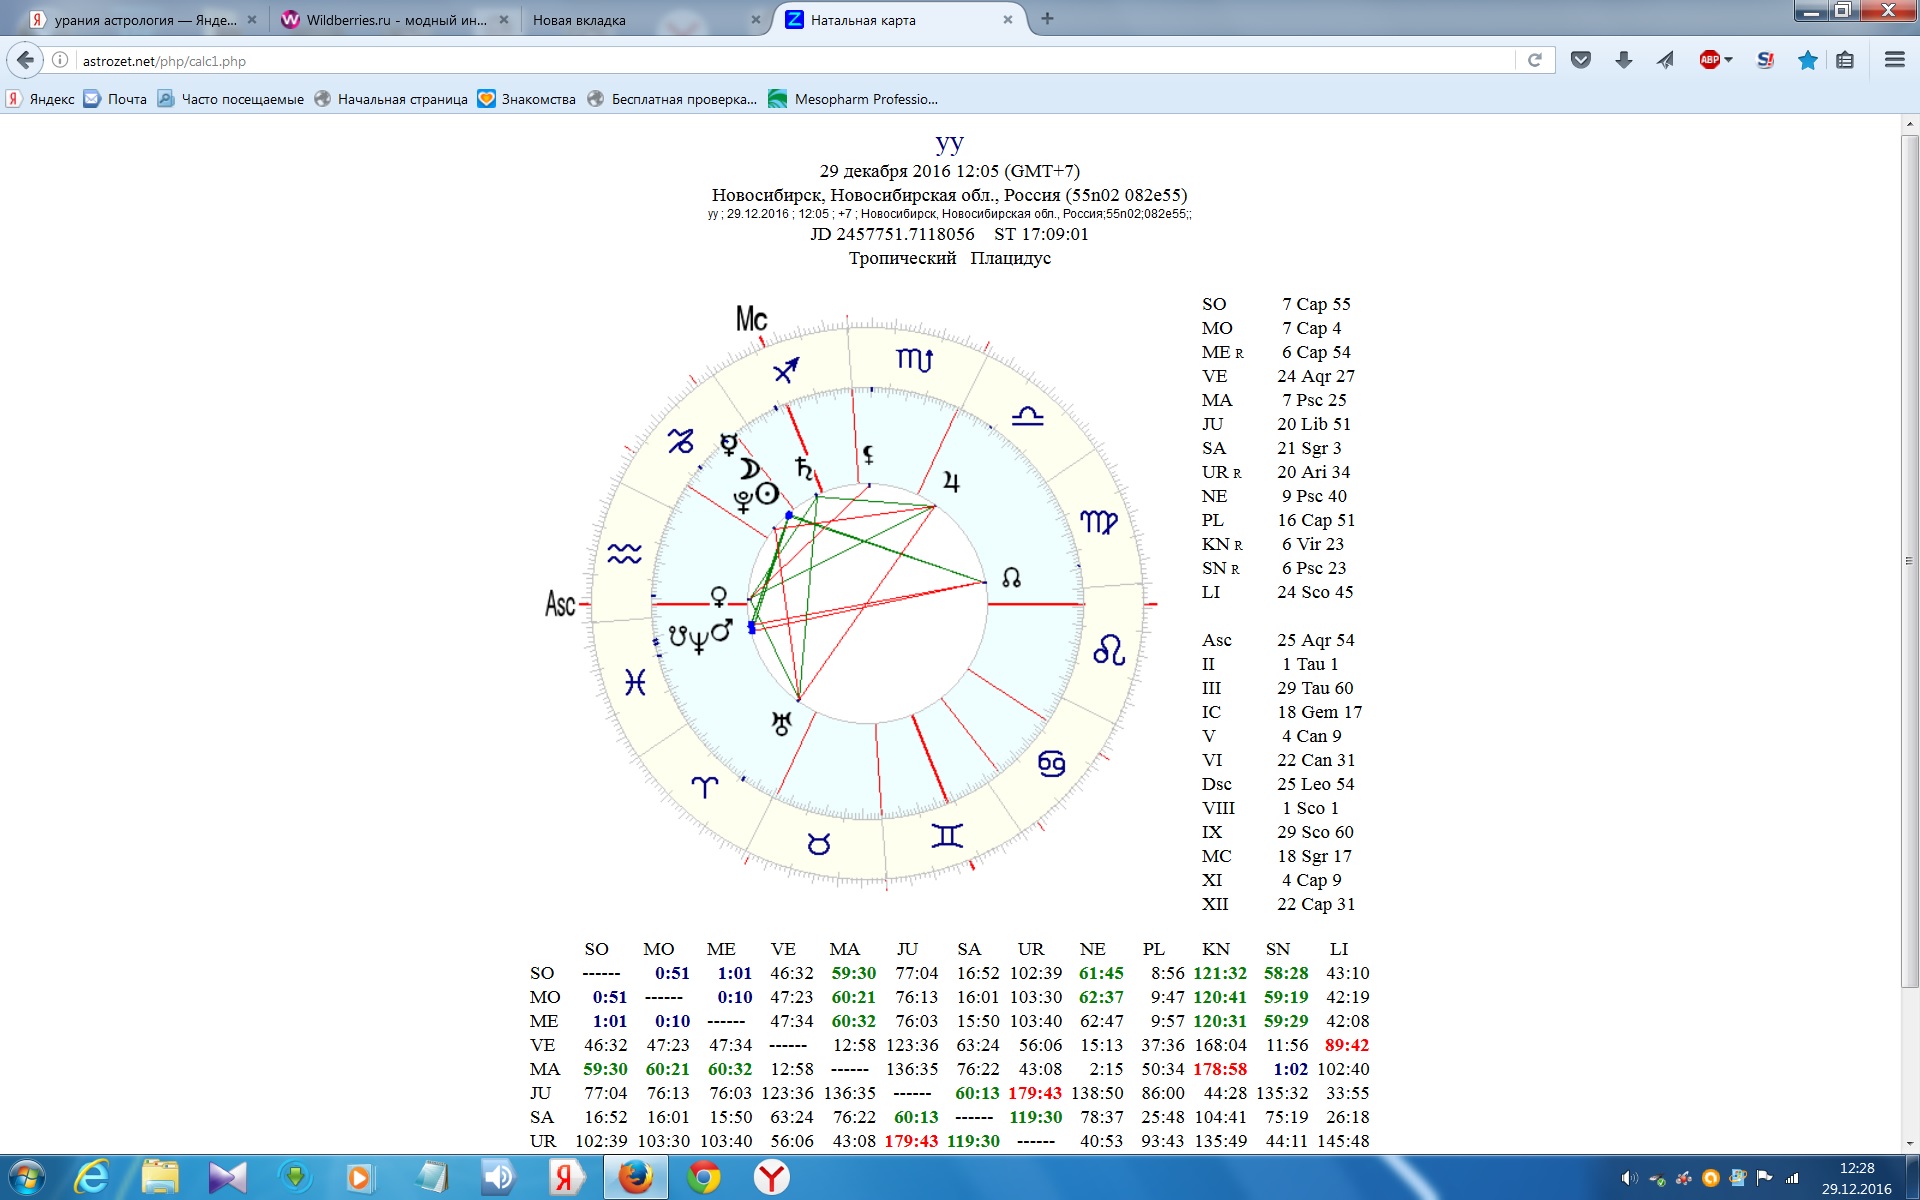The image size is (1920, 1200).
Task: Bookmark page with the star icon
Action: [x=1807, y=60]
